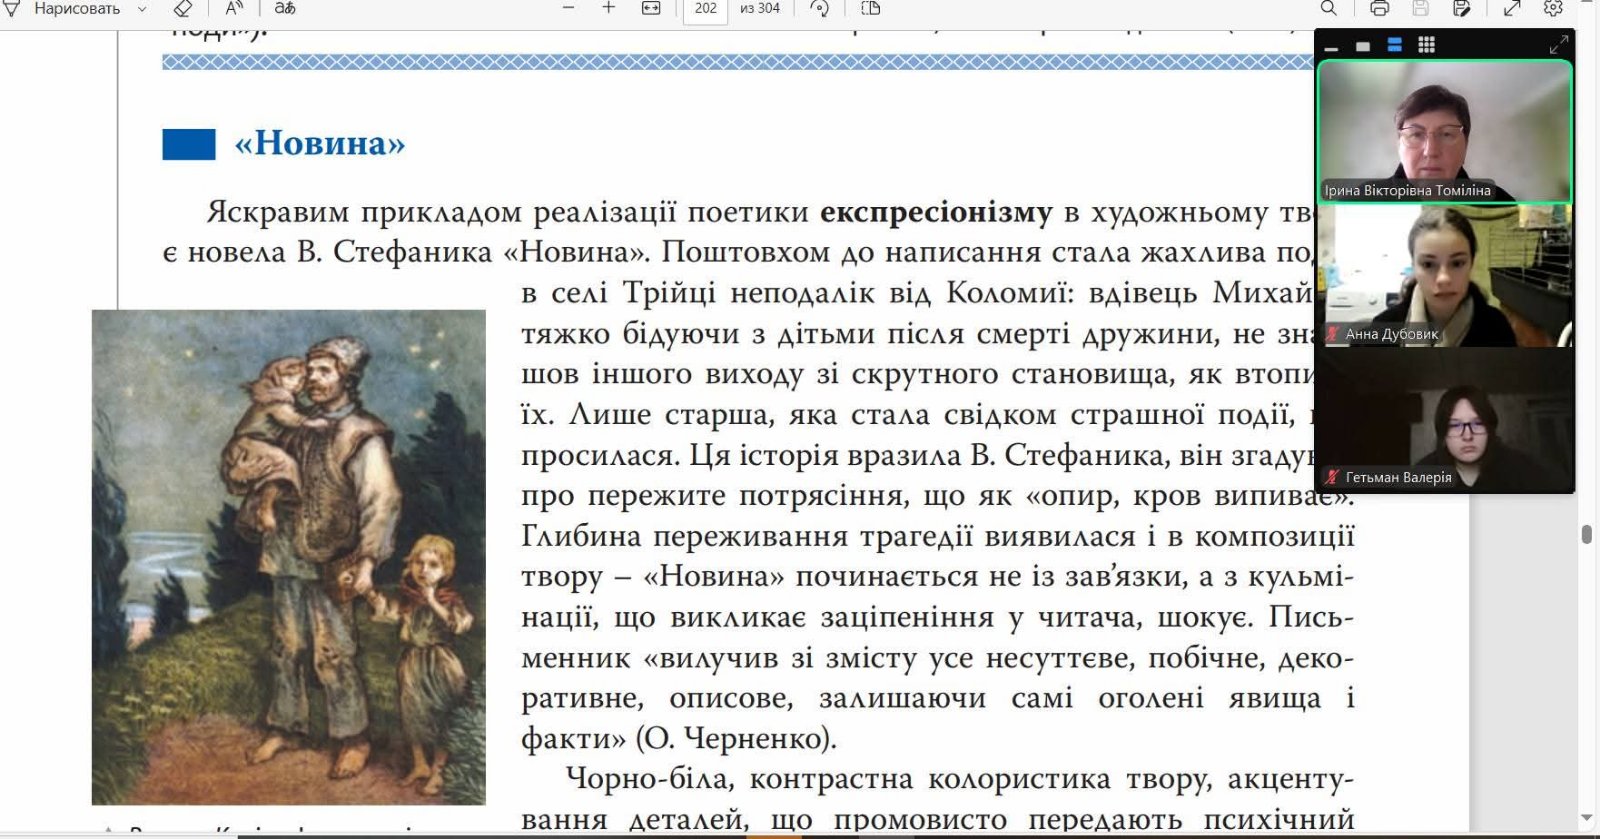Enter full screen mode for the PDF

1512,9
